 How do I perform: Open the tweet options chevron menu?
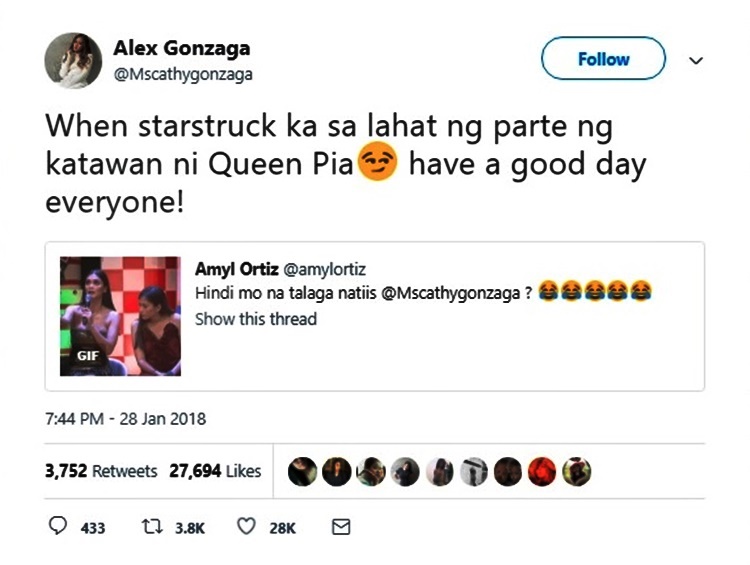tap(695, 60)
